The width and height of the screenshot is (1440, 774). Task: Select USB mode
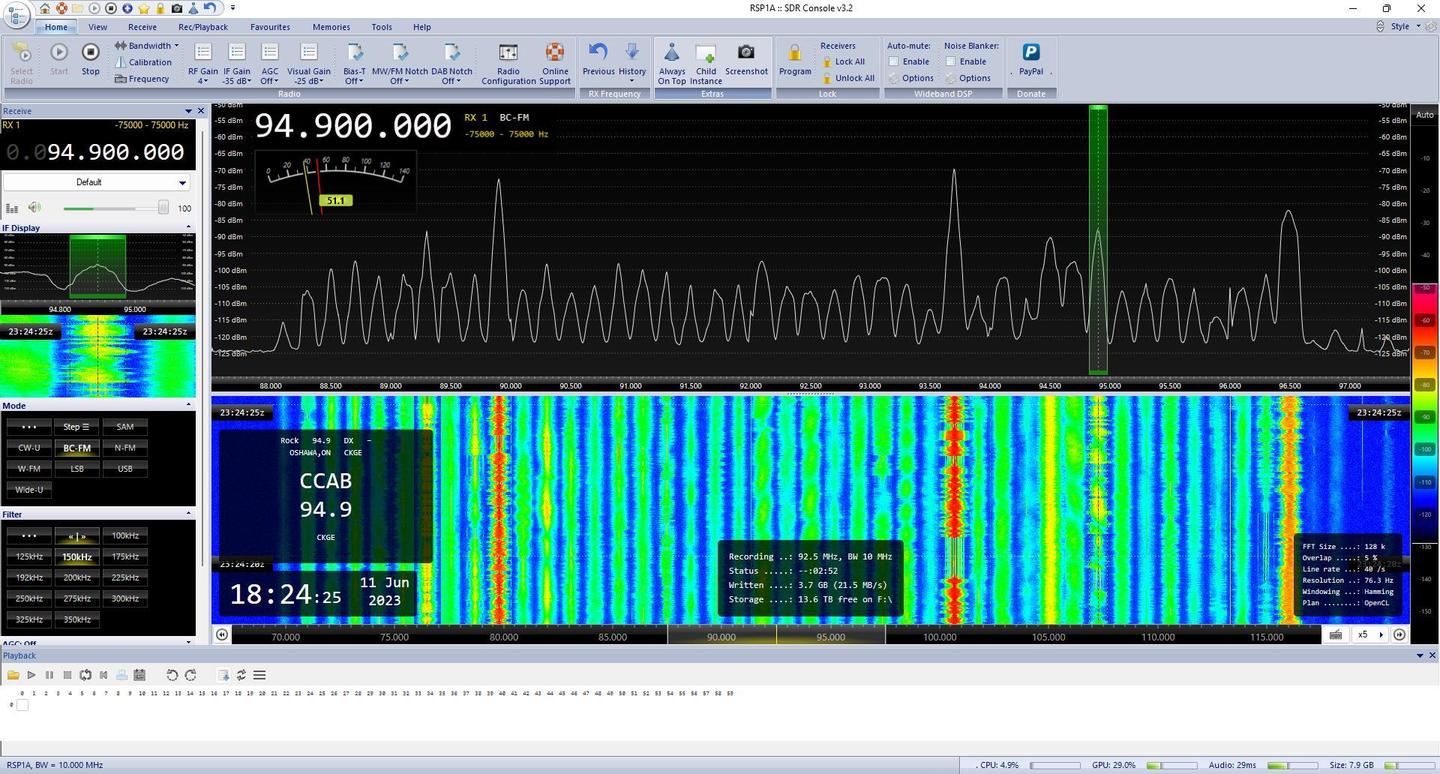click(x=125, y=468)
